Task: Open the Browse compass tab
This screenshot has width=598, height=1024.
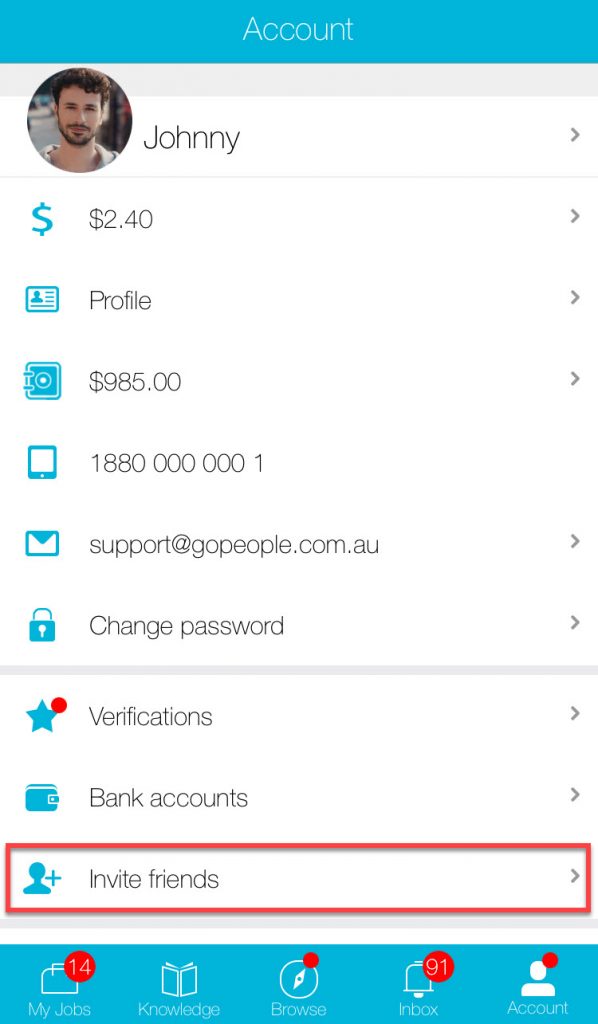Action: [x=298, y=986]
